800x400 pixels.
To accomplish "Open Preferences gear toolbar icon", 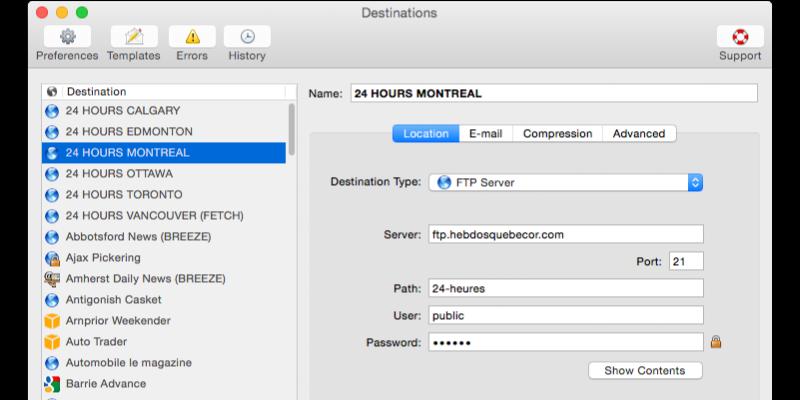I will (67, 37).
